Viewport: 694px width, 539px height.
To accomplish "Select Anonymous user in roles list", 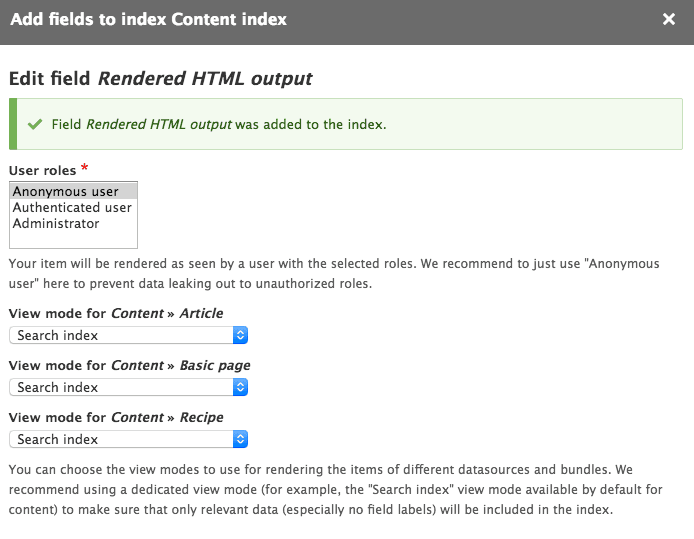I will point(66,192).
